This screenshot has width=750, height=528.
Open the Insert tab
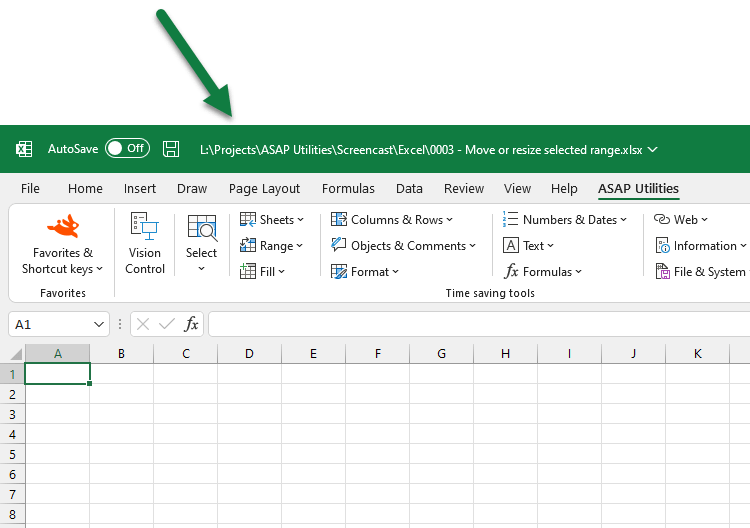[x=140, y=188]
